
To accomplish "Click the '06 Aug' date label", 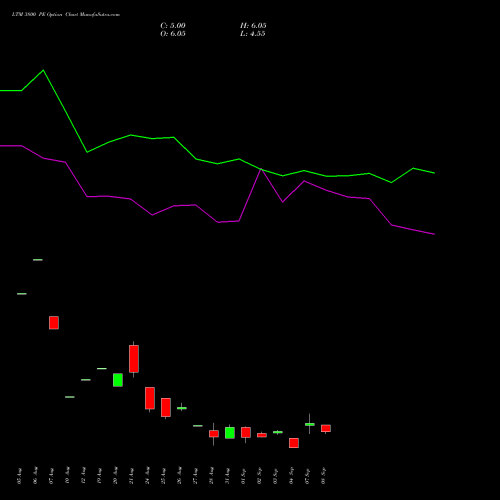I will click(x=35, y=476).
